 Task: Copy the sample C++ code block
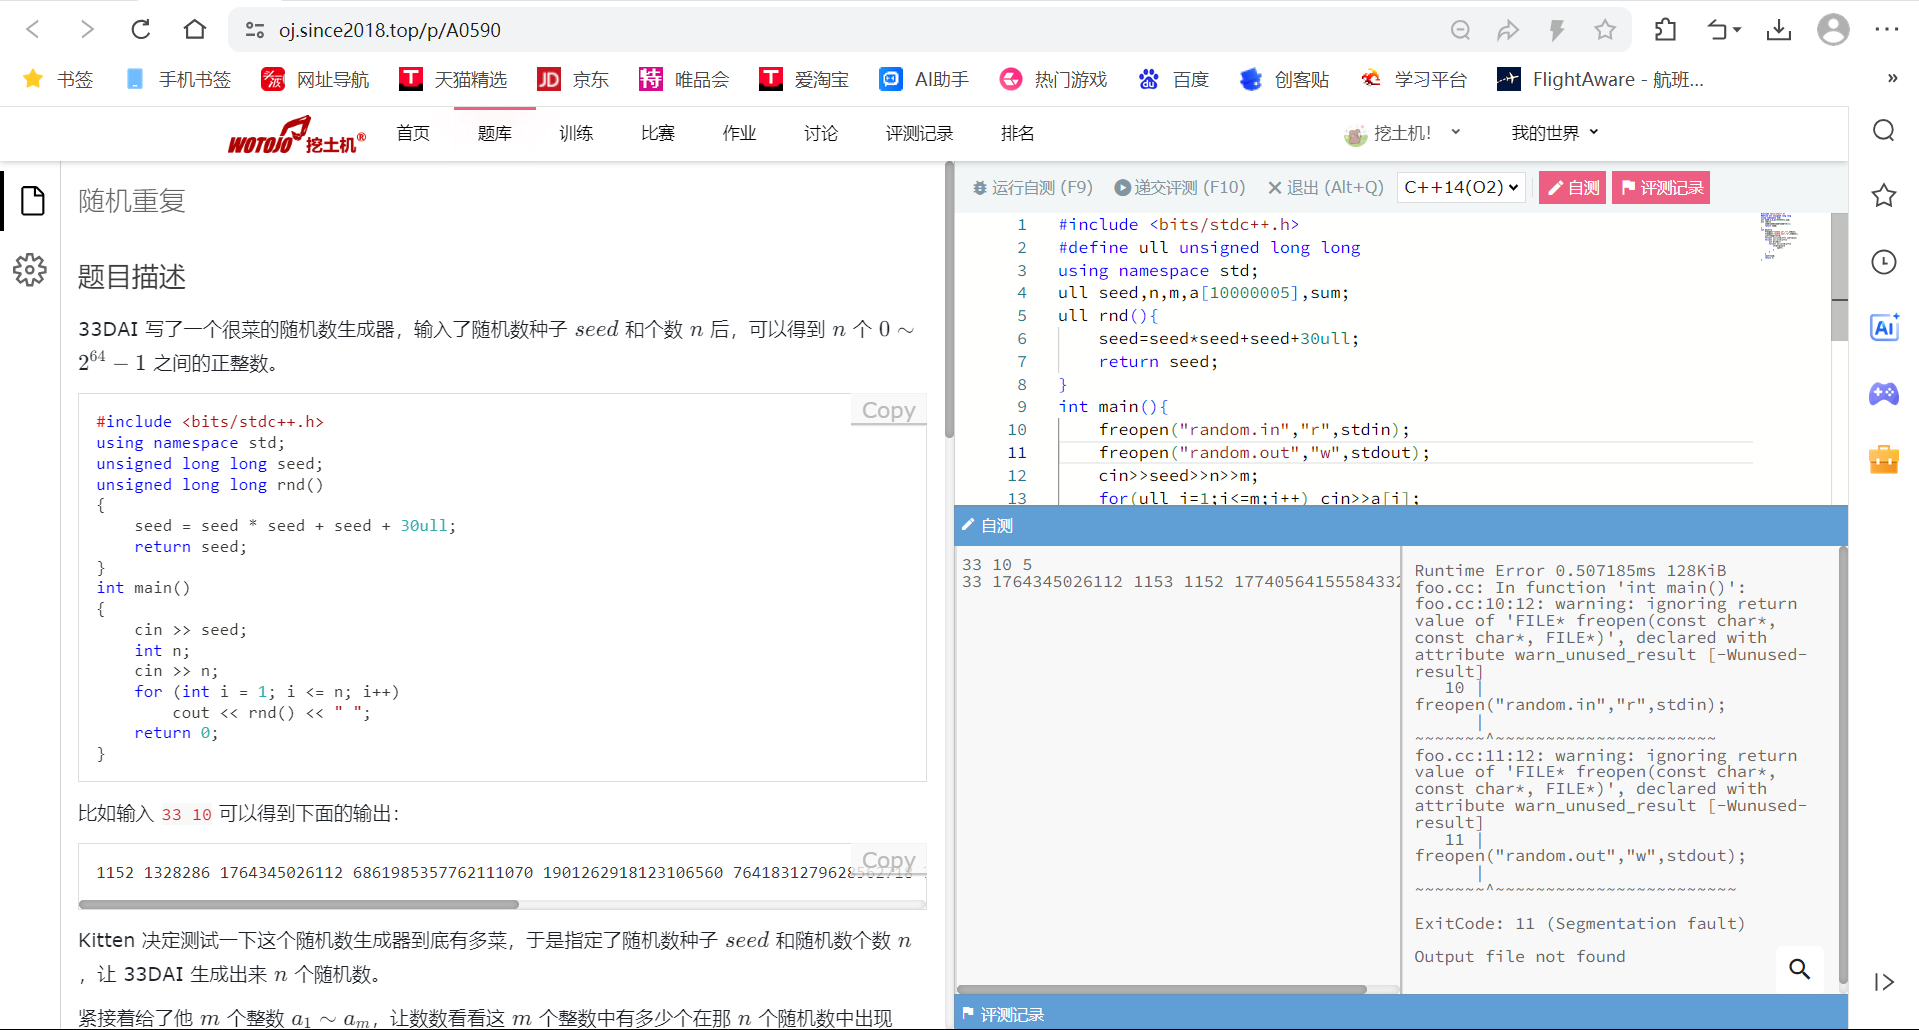point(888,410)
